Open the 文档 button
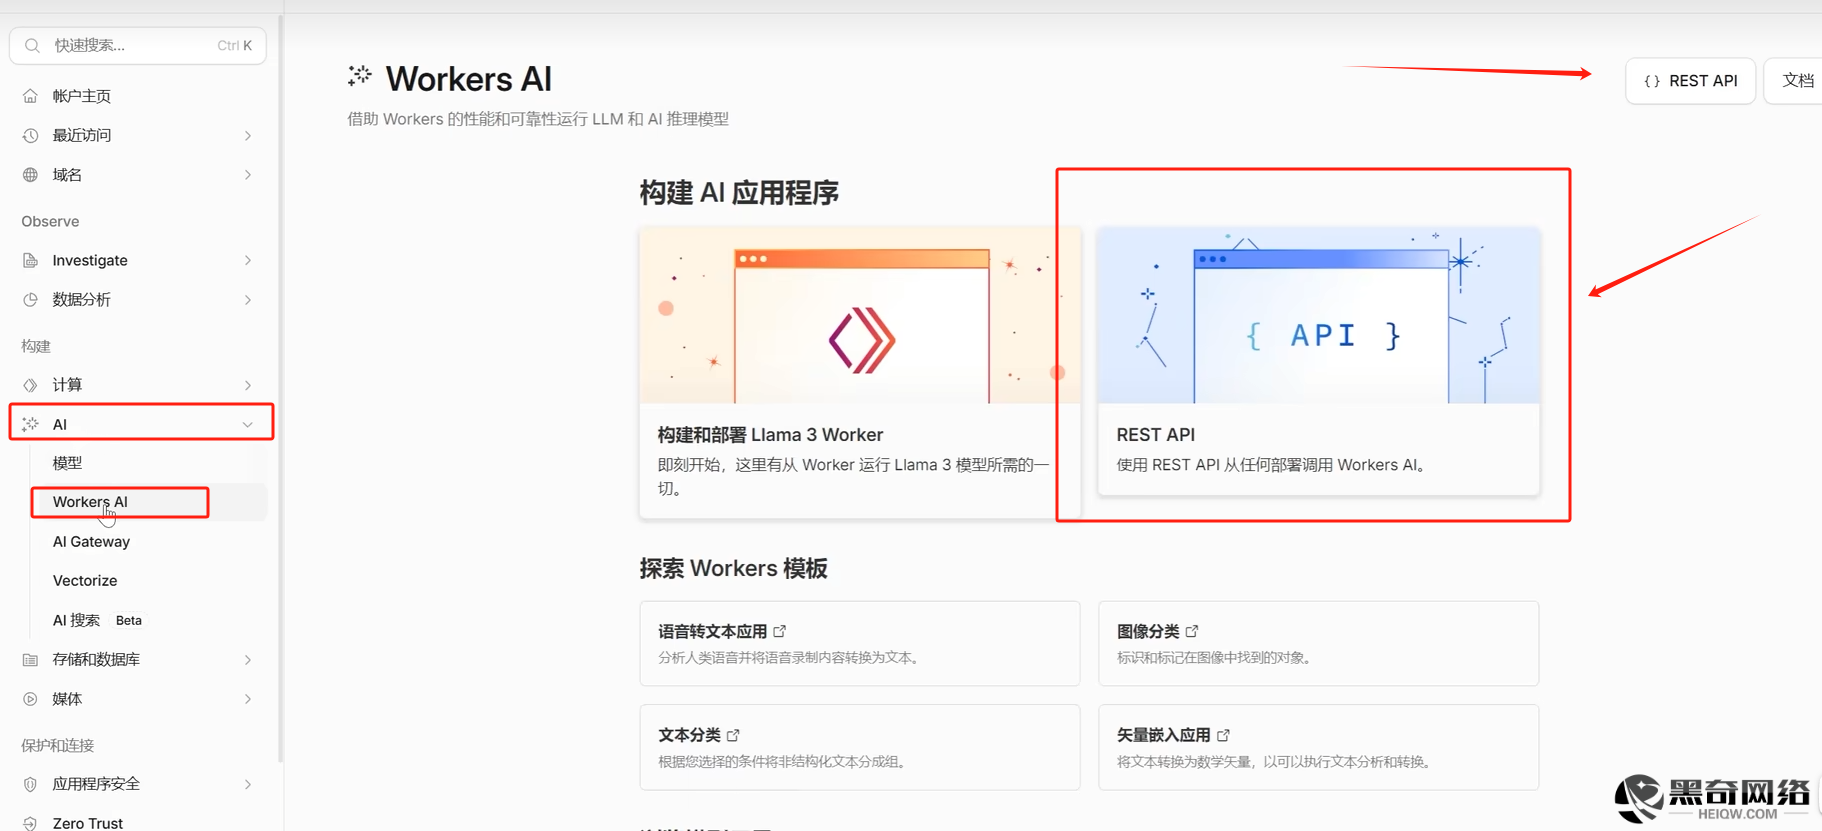Image resolution: width=1822 pixels, height=831 pixels. 1794,81
